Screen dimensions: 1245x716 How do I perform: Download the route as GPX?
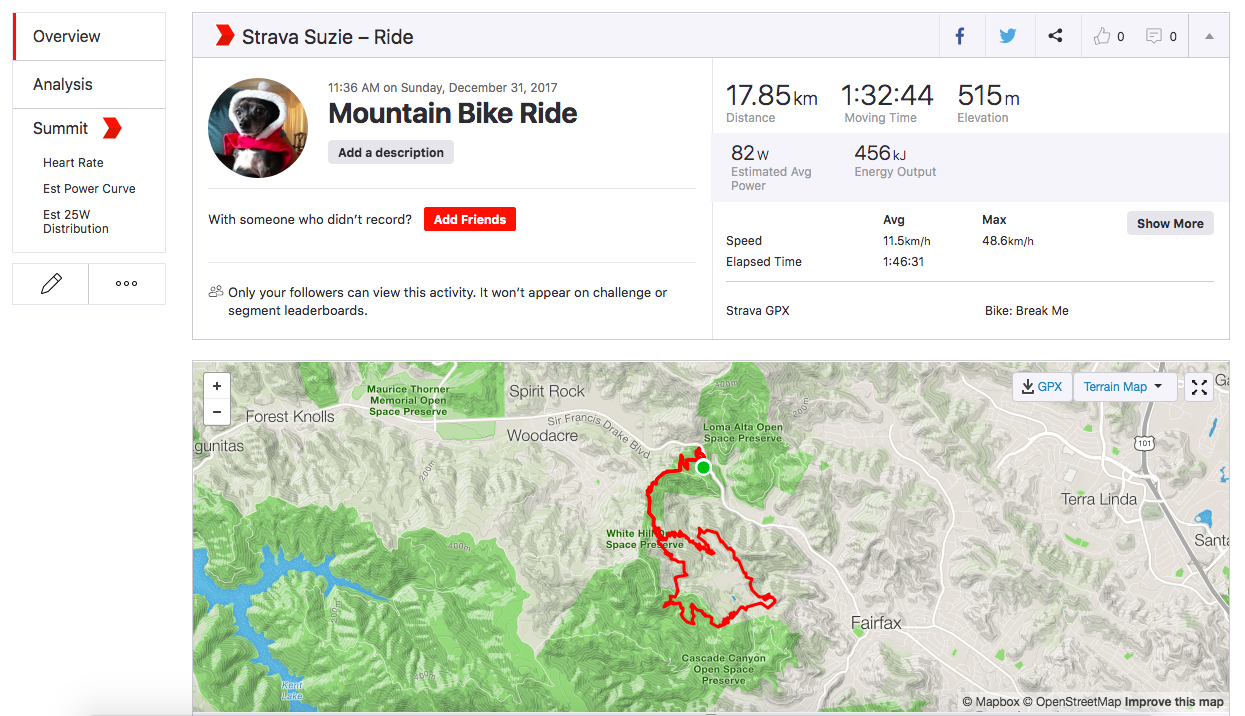click(1041, 387)
